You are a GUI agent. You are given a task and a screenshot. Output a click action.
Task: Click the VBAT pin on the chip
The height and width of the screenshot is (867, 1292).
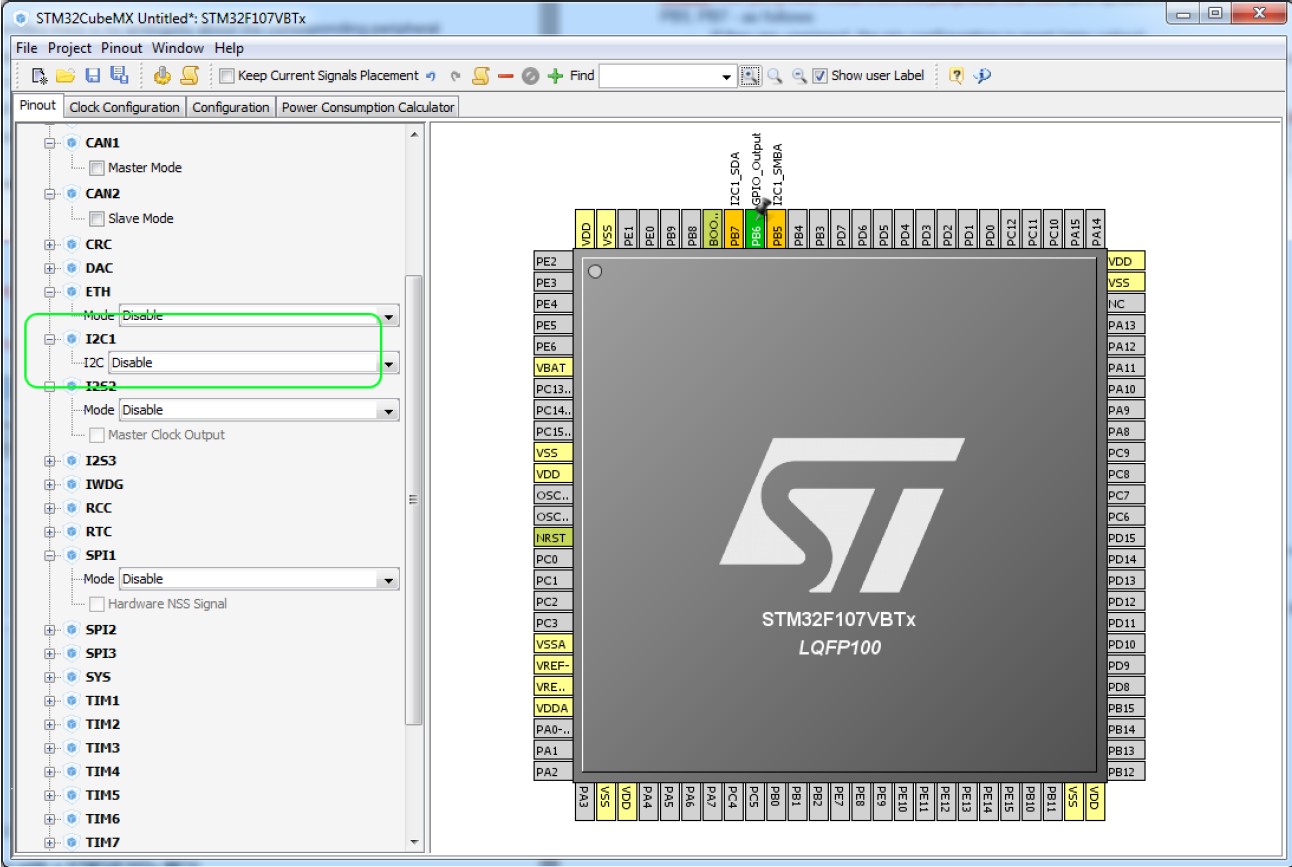coord(553,368)
